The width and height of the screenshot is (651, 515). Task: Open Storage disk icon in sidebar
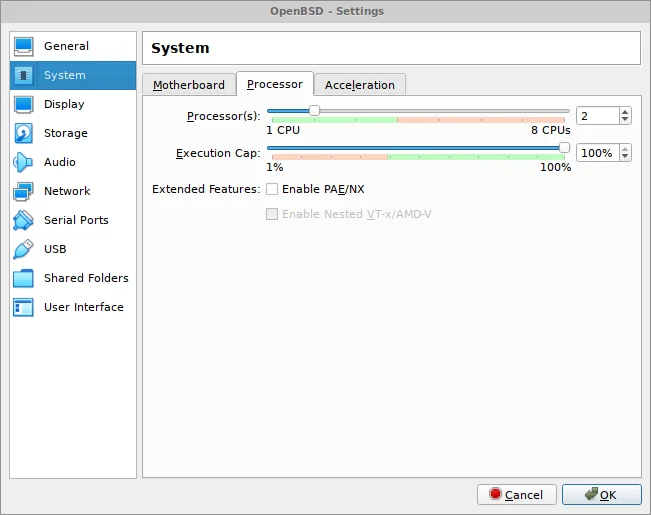click(x=24, y=134)
